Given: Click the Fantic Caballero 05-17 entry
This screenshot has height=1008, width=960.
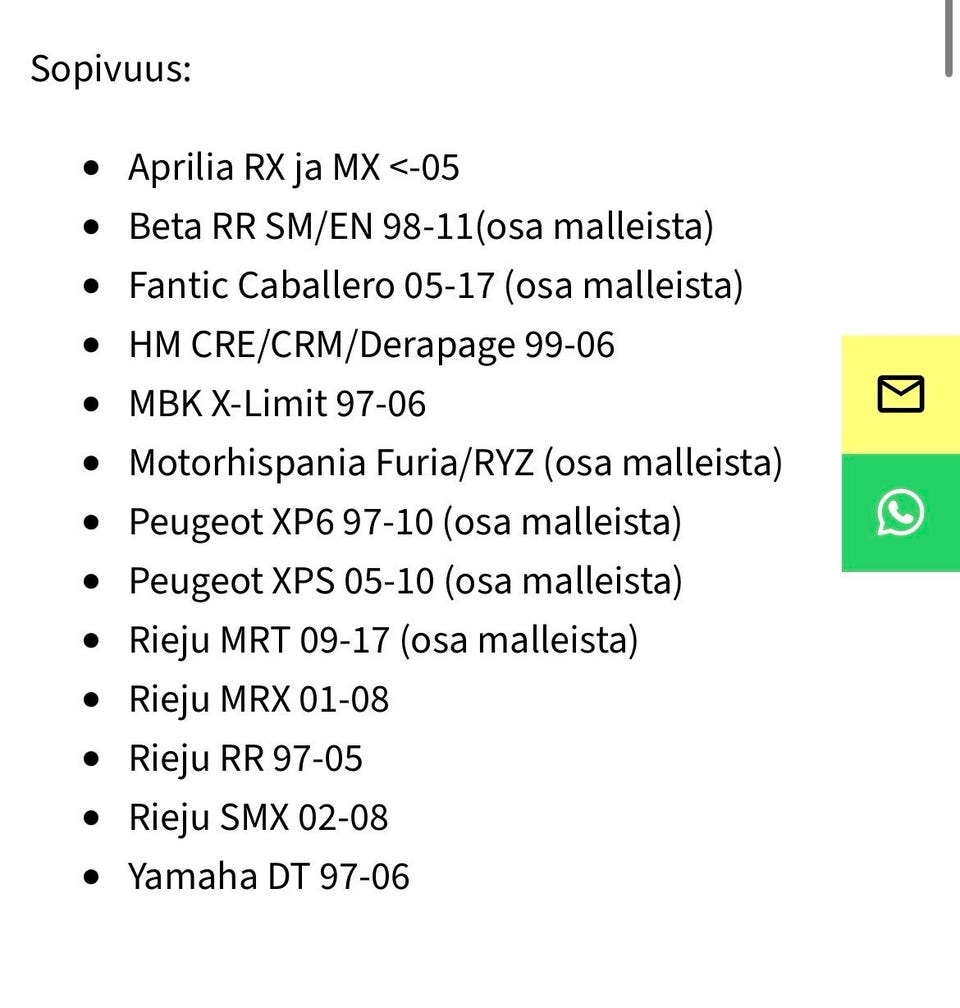Looking at the screenshot, I should 435,286.
